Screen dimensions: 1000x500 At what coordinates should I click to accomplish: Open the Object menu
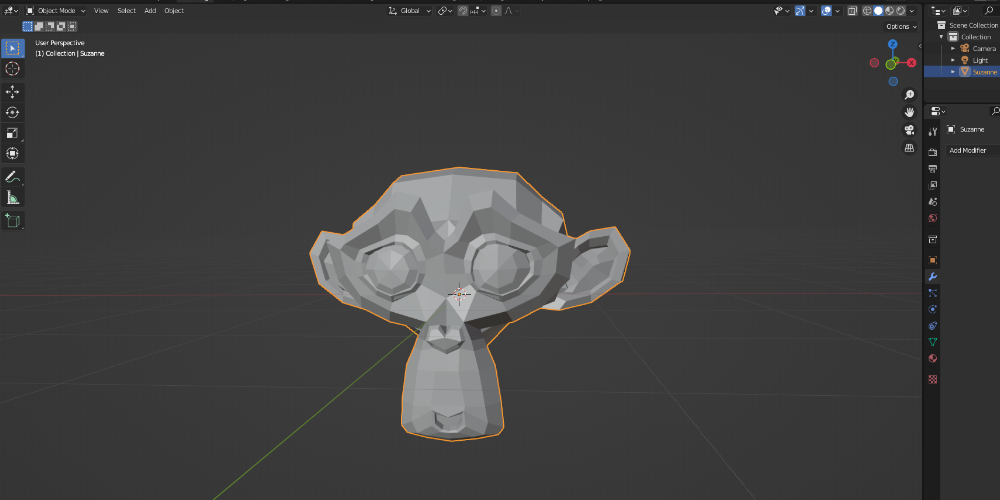(x=174, y=11)
